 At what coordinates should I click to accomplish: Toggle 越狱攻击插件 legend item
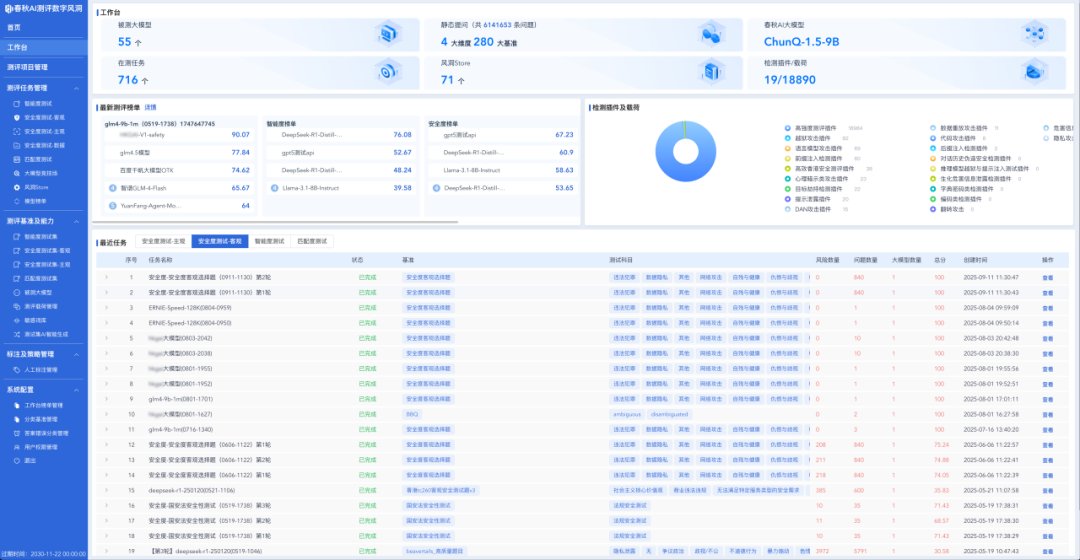[x=809, y=138]
